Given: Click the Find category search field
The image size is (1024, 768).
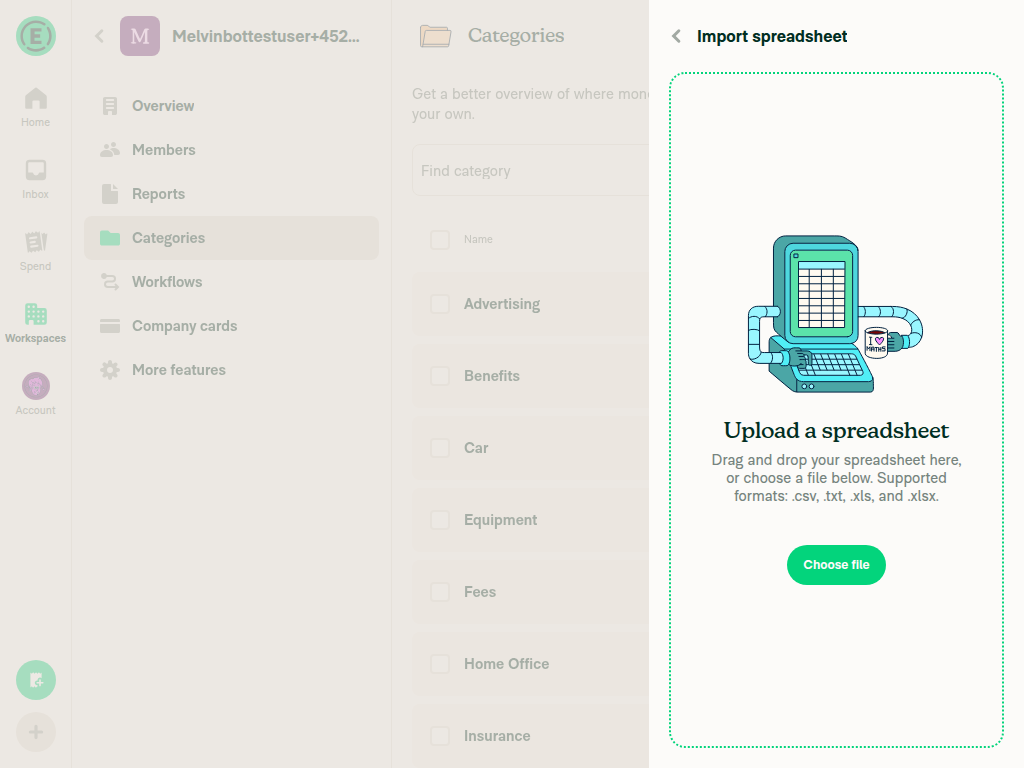Looking at the screenshot, I should [530, 171].
